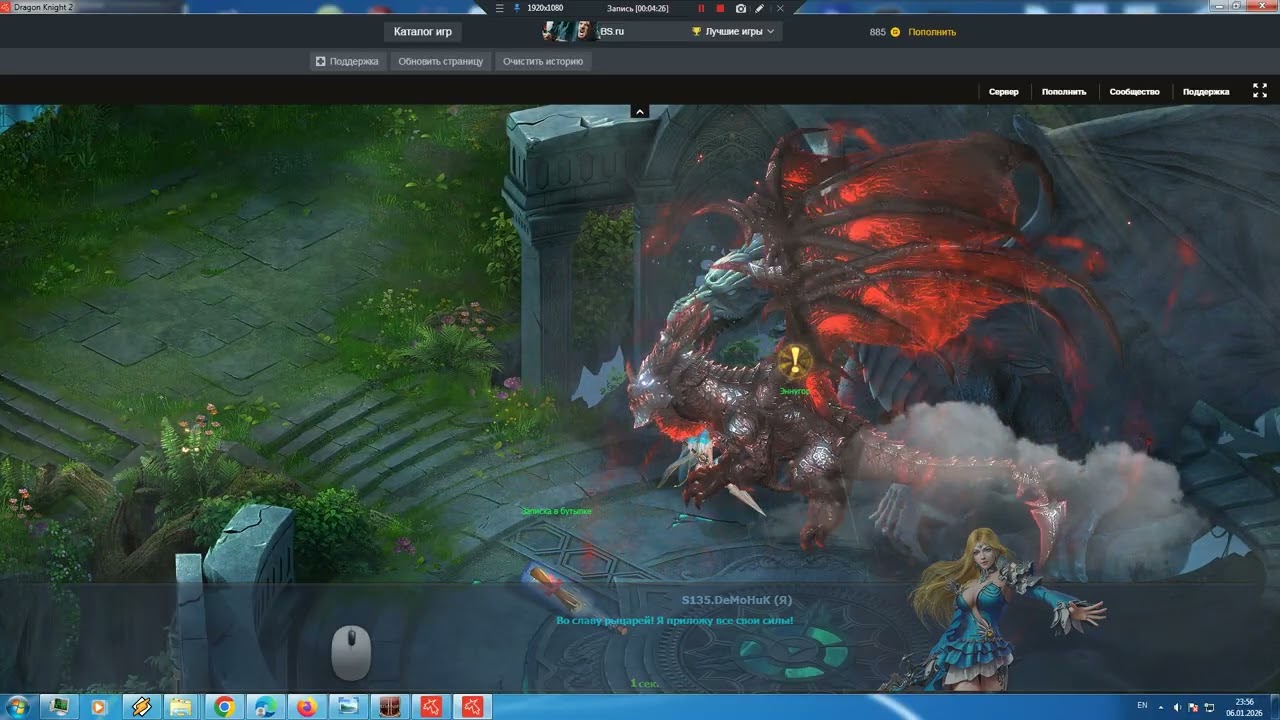Viewport: 1280px width, 720px height.
Task: Click the trophy icon beside Лучшие игры
Action: tap(696, 32)
